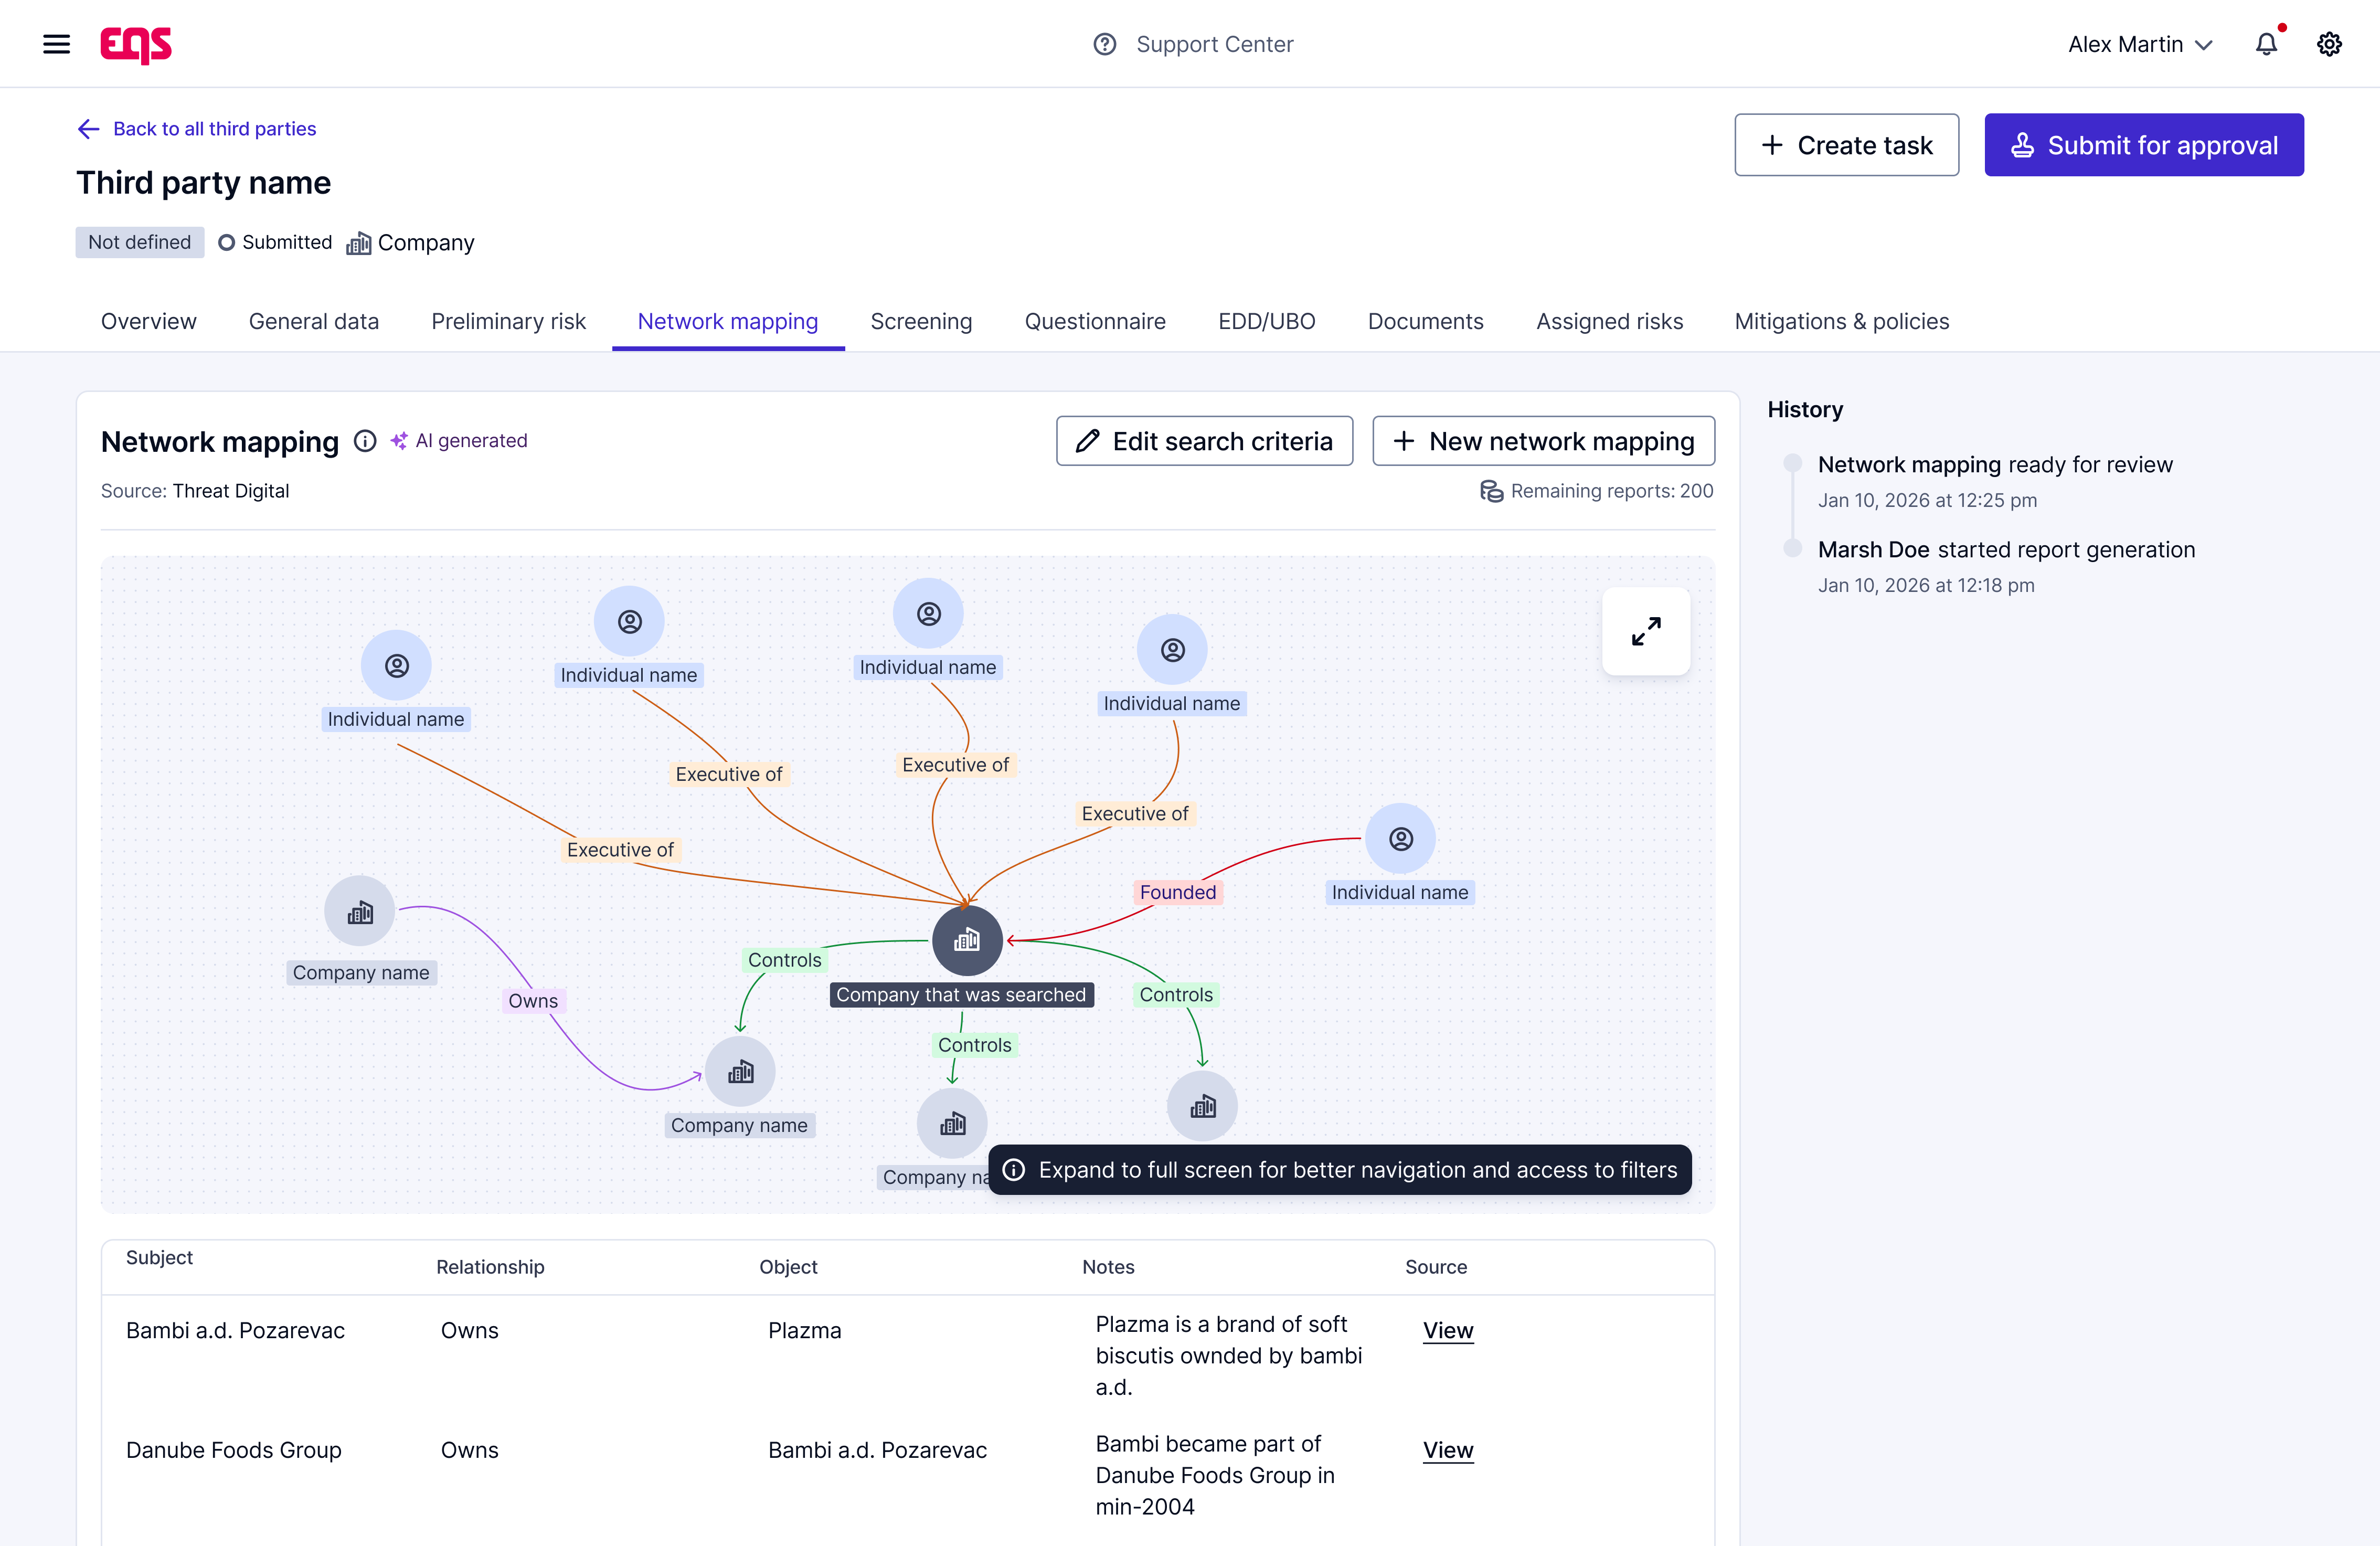
Task: Click Submit for approval
Action: (2143, 145)
